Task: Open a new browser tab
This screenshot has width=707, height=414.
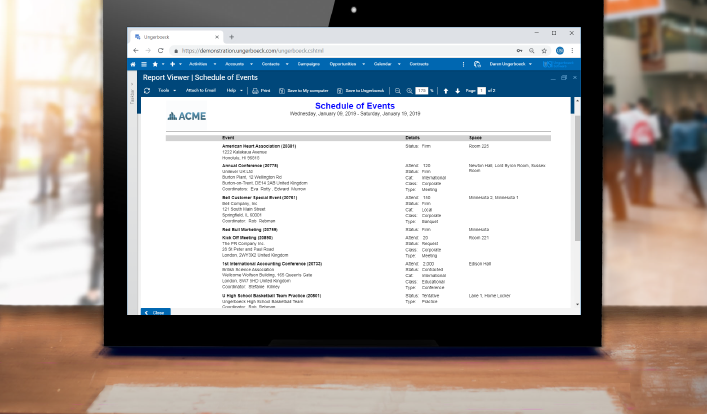Action: (x=232, y=37)
